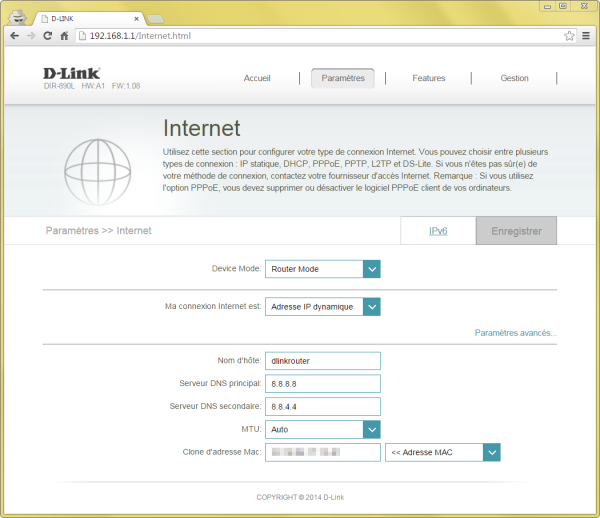Image resolution: width=600 pixels, height=518 pixels.
Task: Expand the MTU dropdown
Action: coord(371,429)
